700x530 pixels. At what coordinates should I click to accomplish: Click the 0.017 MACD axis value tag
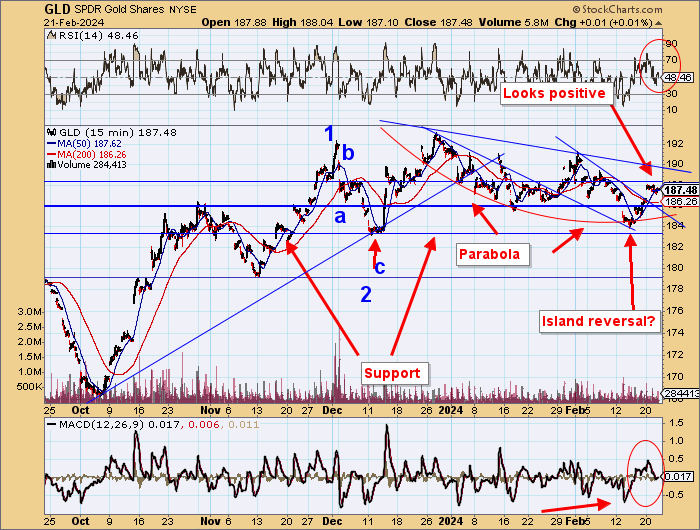click(x=678, y=477)
